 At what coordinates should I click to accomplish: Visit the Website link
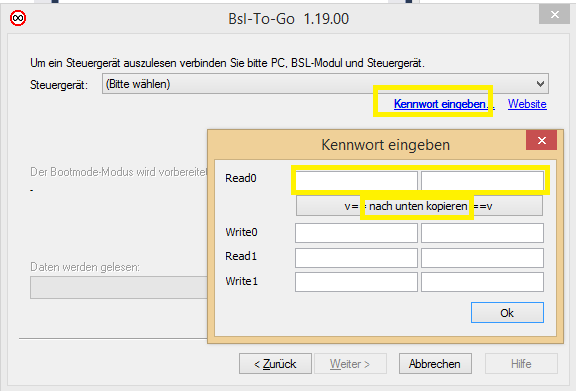point(527,104)
